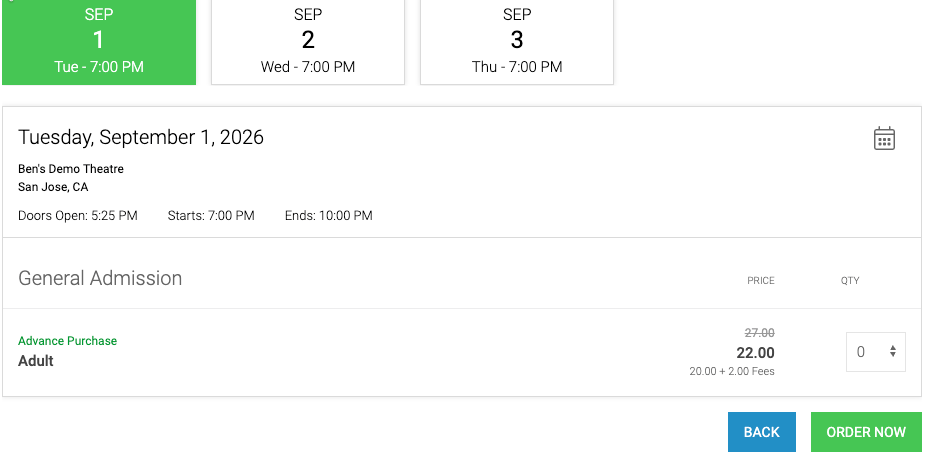
Task: Click the ORDER NOW button
Action: pos(866,432)
